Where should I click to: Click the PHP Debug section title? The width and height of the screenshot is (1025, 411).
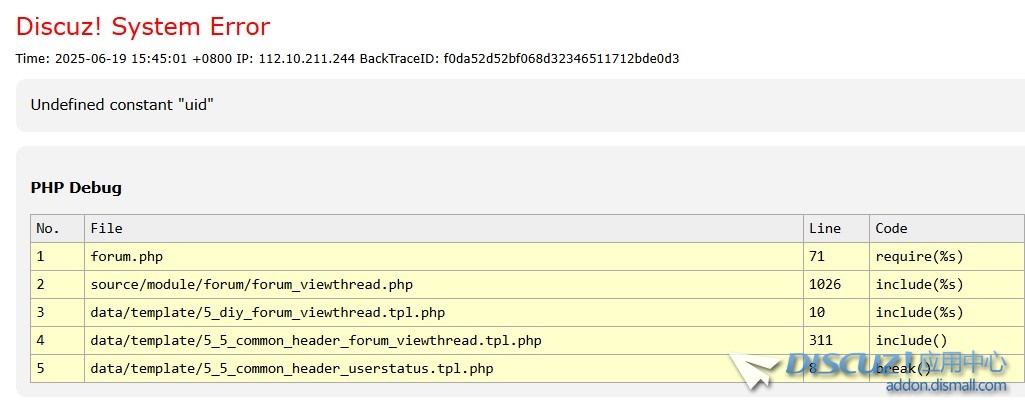click(x=76, y=188)
